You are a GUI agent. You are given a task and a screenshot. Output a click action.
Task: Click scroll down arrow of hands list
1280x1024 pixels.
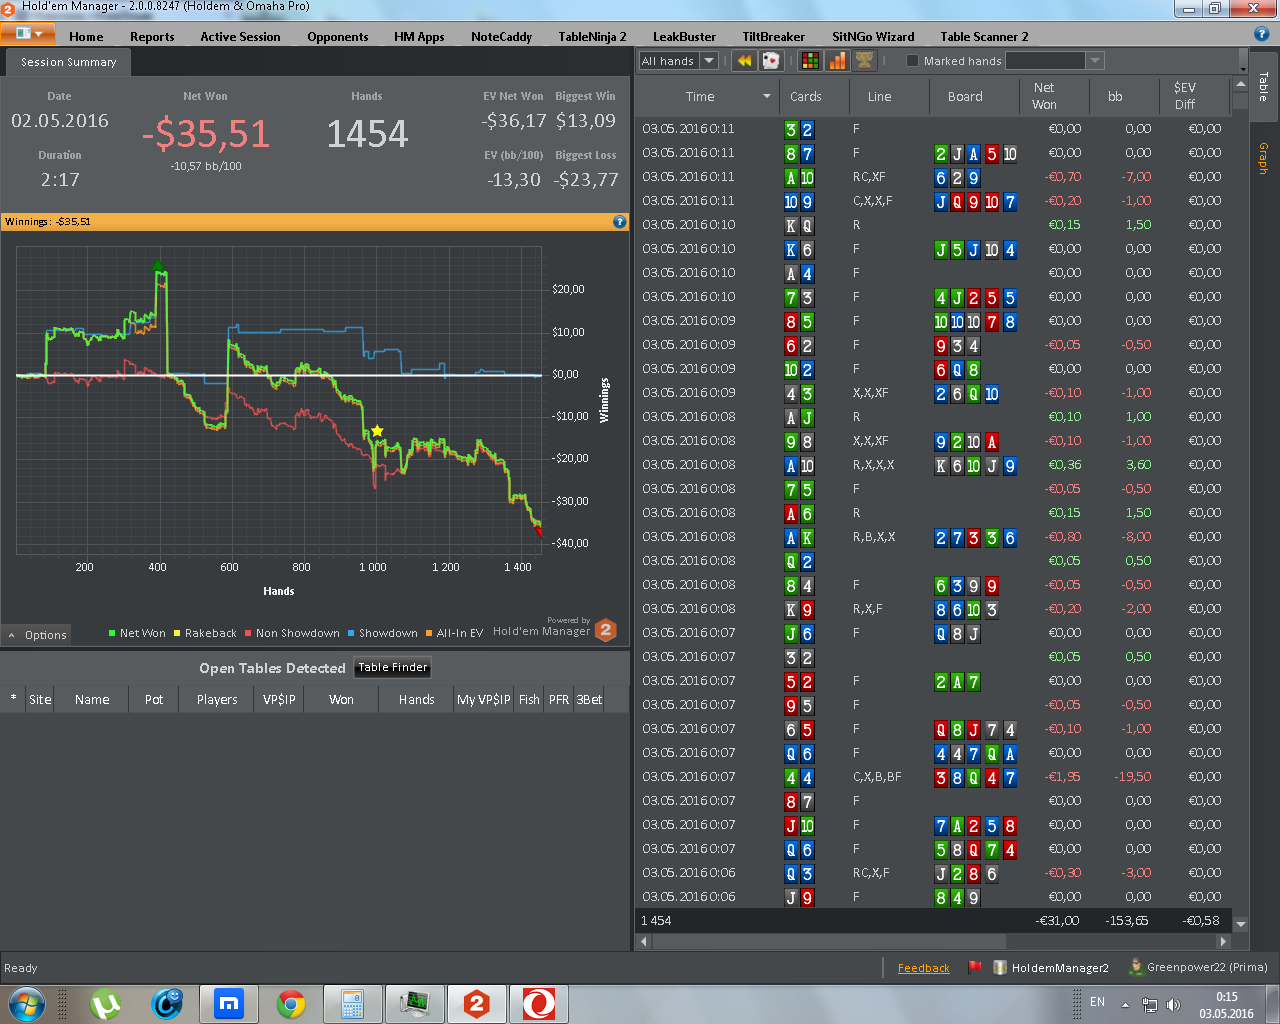coord(1241,924)
